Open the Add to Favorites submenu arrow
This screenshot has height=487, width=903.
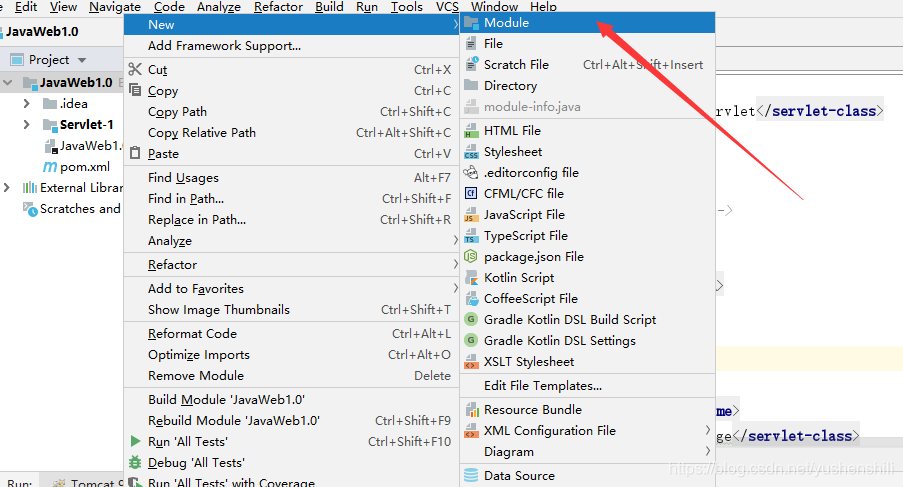pos(455,288)
